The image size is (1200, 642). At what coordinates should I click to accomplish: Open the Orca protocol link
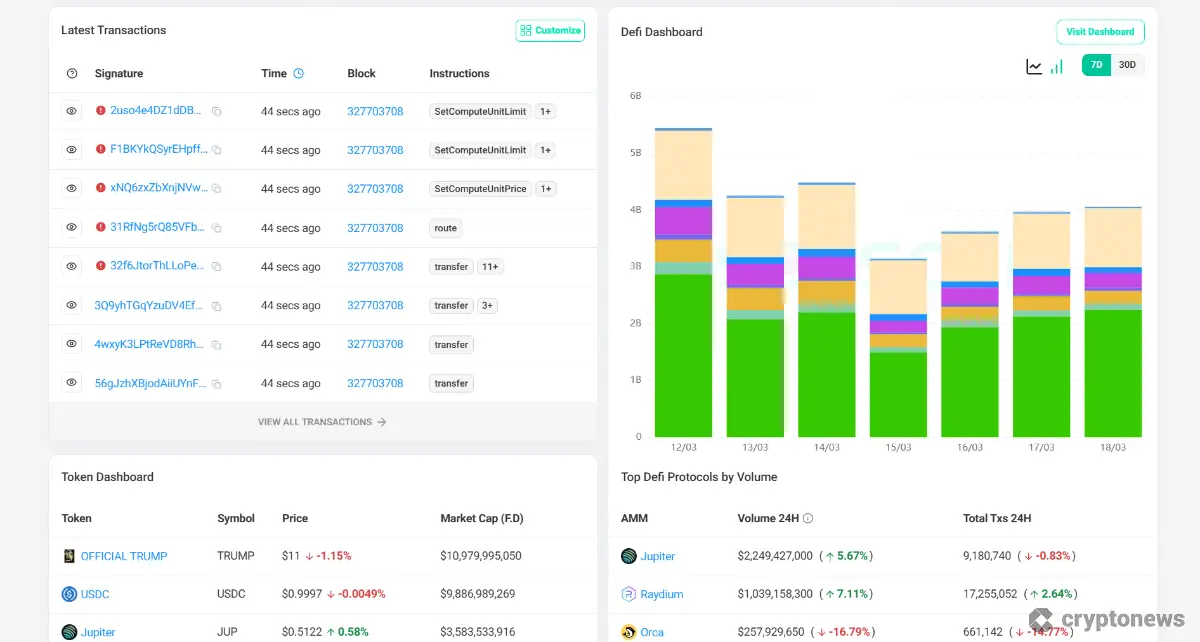click(x=652, y=632)
